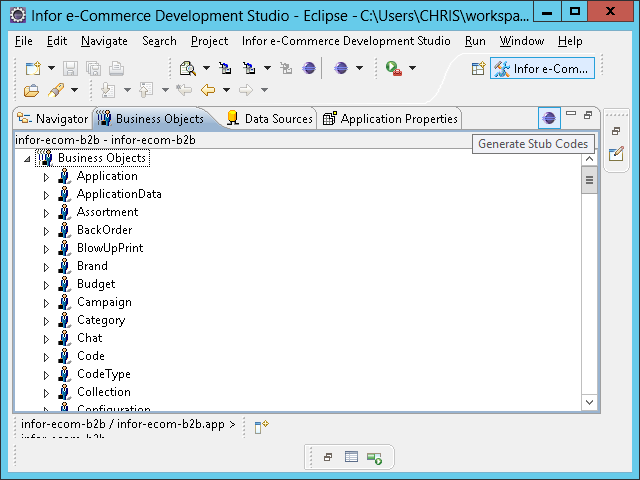
Task: Select the BlowUpPrint tree item
Action: pos(109,248)
